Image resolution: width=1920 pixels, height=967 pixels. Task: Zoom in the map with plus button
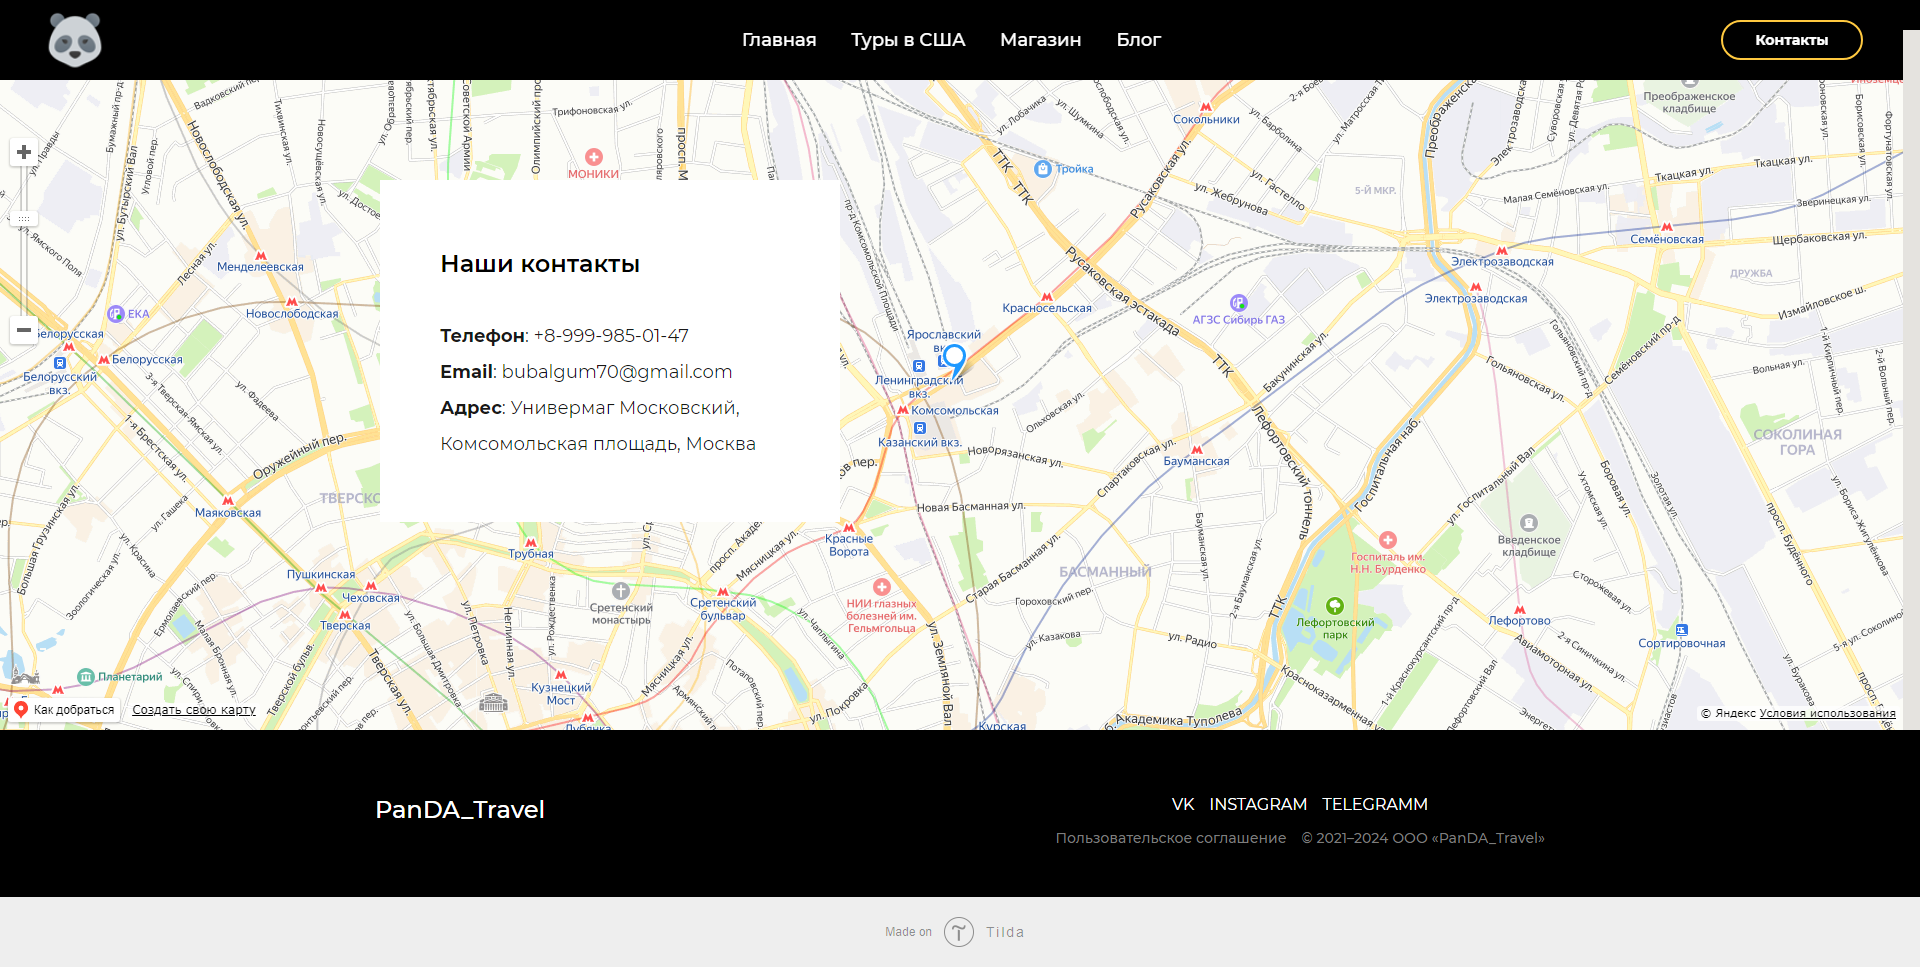click(24, 152)
